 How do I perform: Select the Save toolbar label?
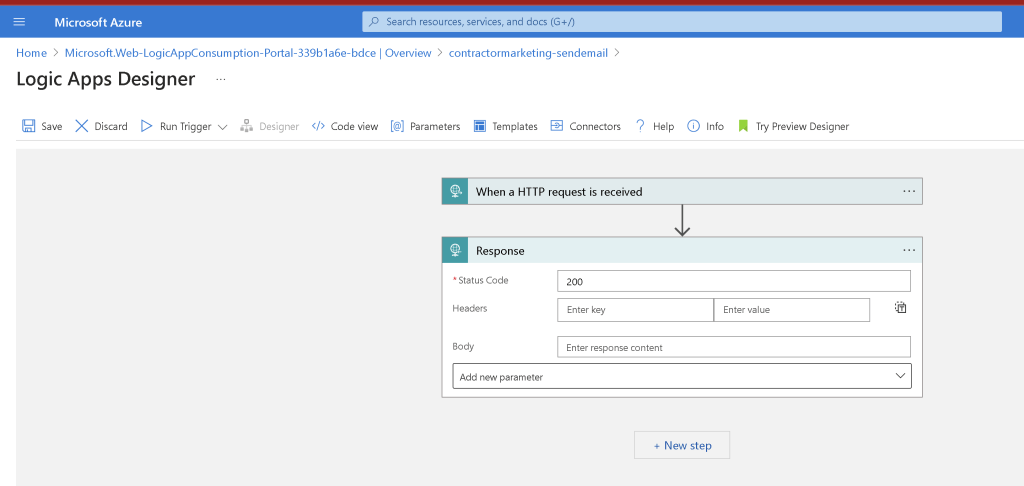[x=52, y=127]
